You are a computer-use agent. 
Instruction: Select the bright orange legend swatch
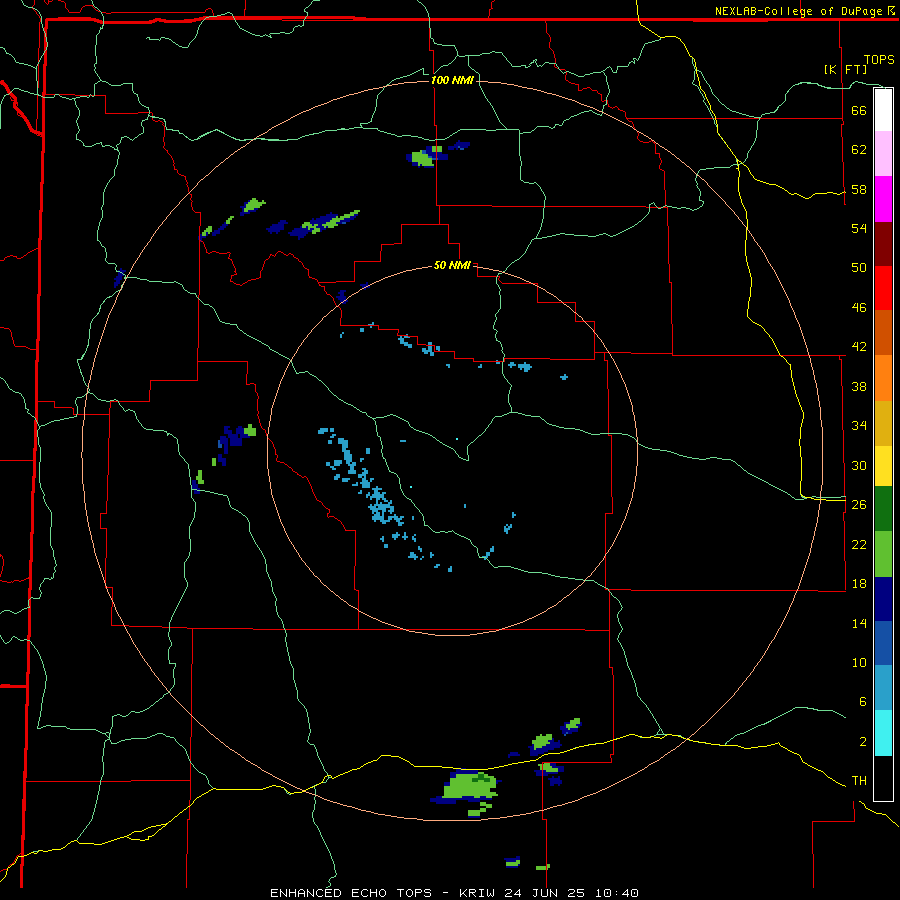(x=883, y=378)
